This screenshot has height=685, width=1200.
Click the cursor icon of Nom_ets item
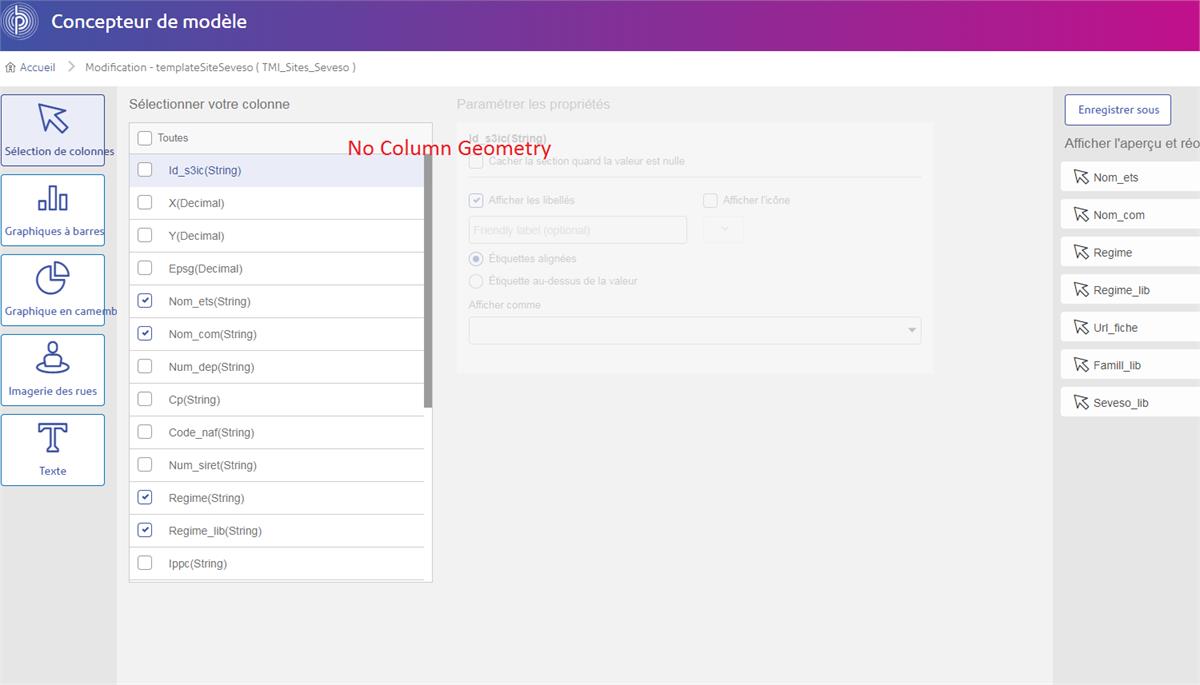tap(1080, 177)
